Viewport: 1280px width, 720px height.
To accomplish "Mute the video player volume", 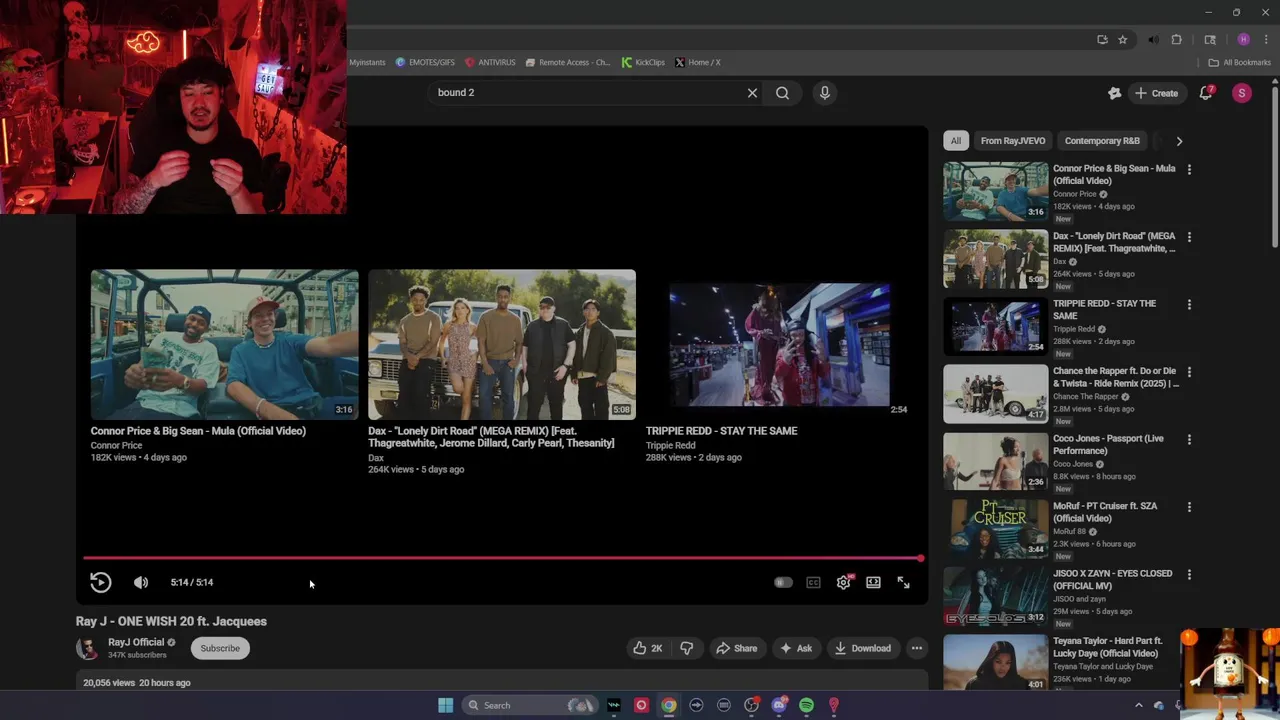I will pos(141,582).
